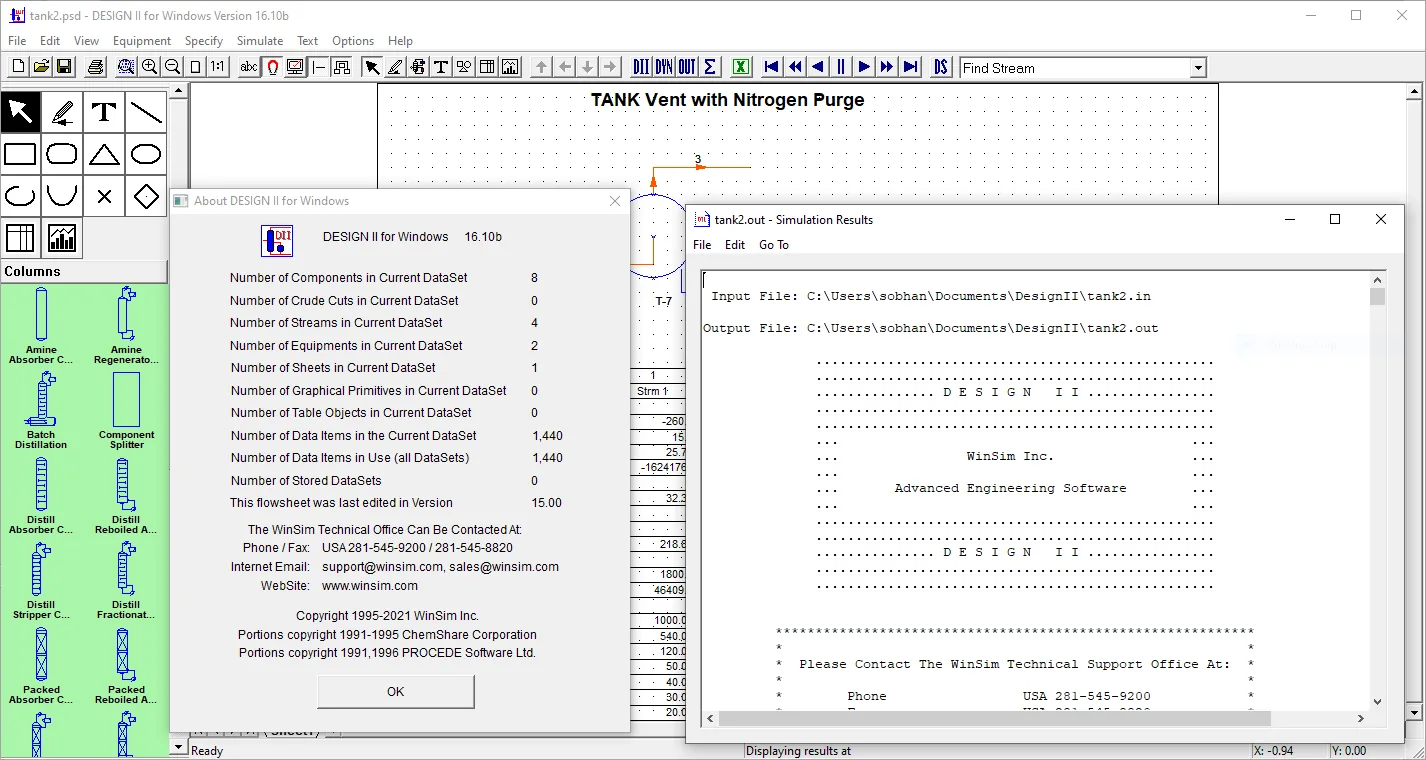Select the Triangle shape tool
Screen dimensions: 1426x760
[104, 154]
